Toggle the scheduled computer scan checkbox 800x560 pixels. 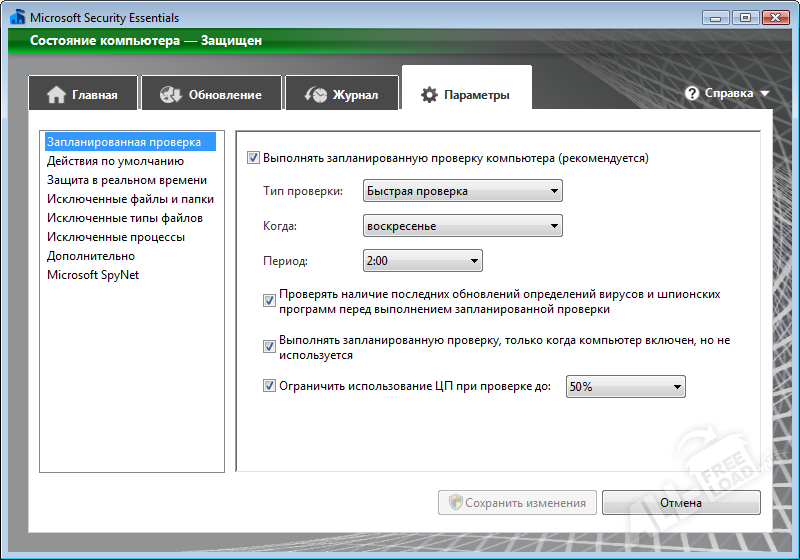[x=253, y=158]
